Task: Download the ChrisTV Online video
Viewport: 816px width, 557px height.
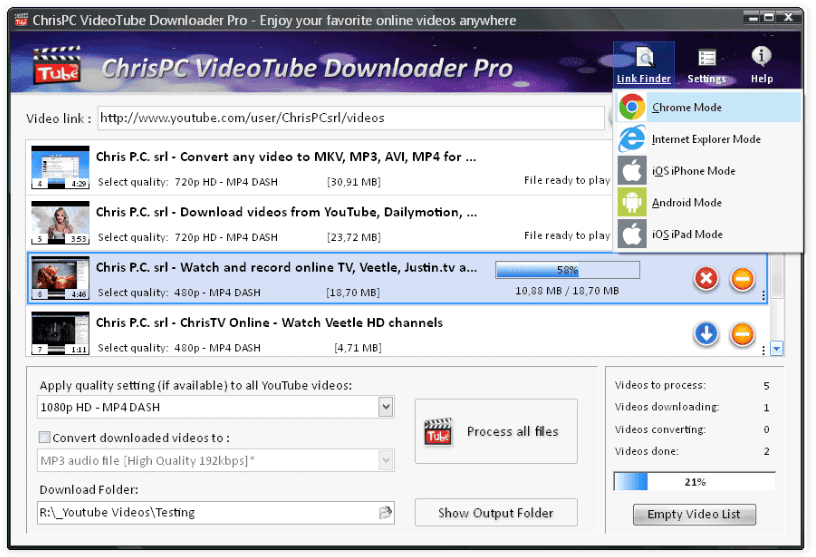Action: click(x=706, y=334)
